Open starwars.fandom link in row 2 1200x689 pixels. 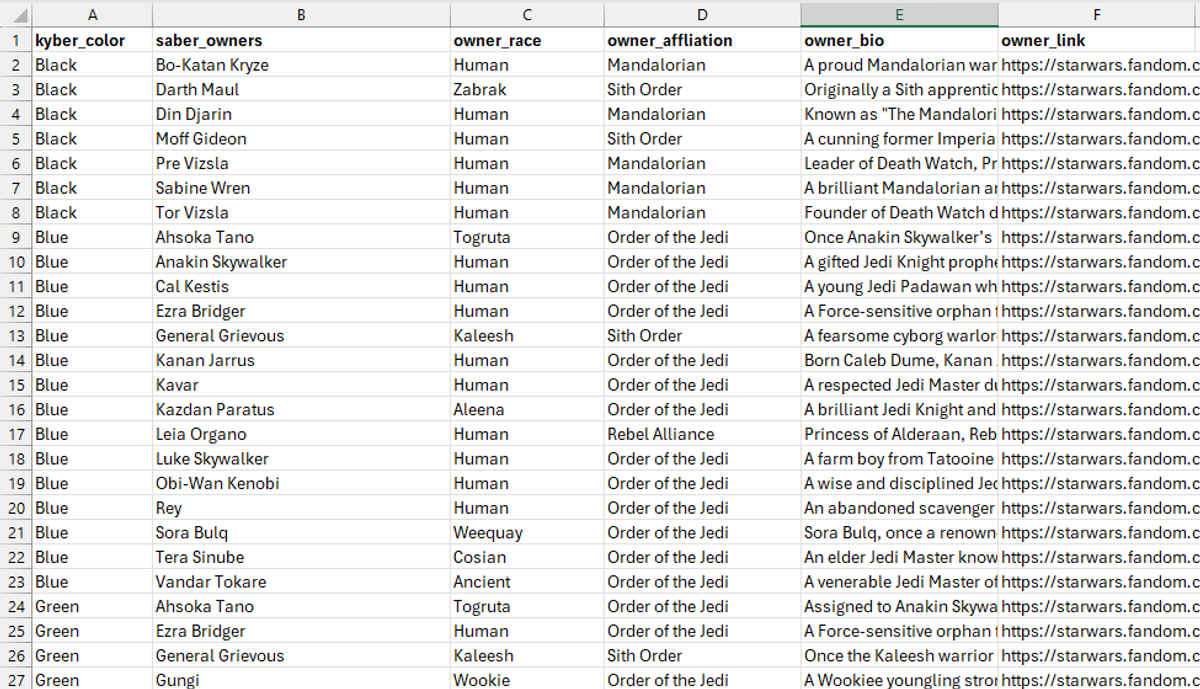(1099, 65)
